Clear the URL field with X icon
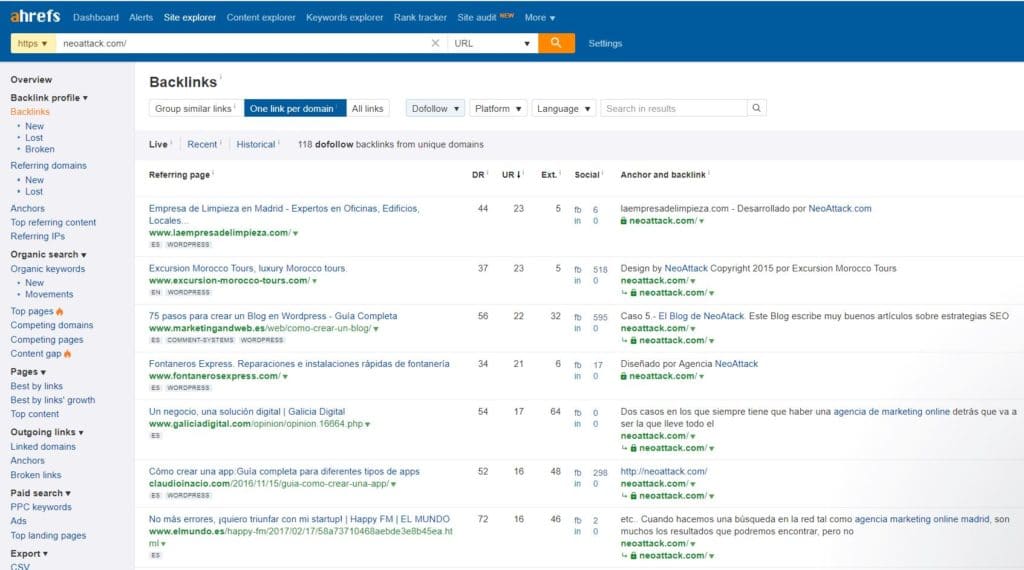Viewport: 1024px width, 570px height. (435, 43)
